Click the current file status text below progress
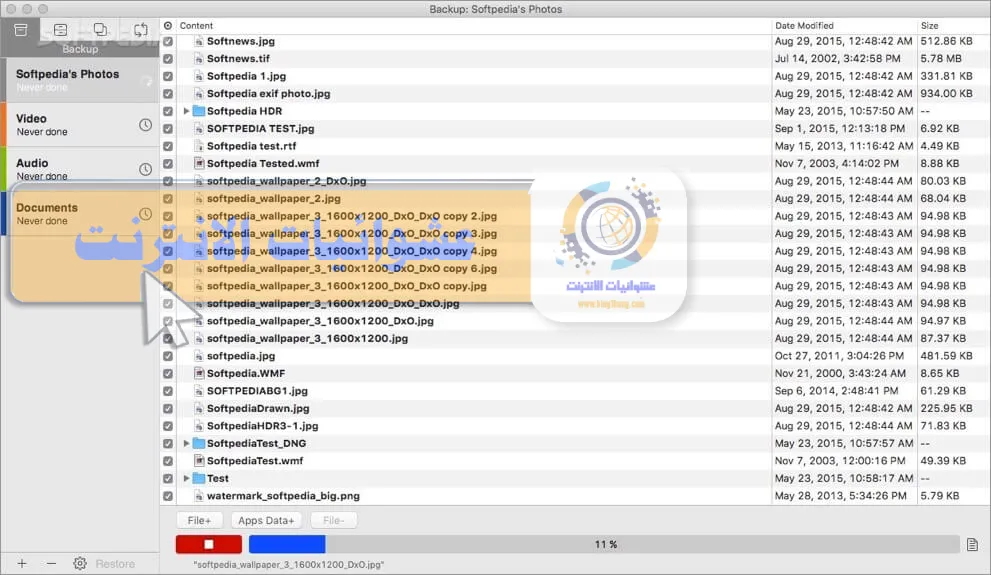Viewport: 991px width, 575px height. pos(289,565)
